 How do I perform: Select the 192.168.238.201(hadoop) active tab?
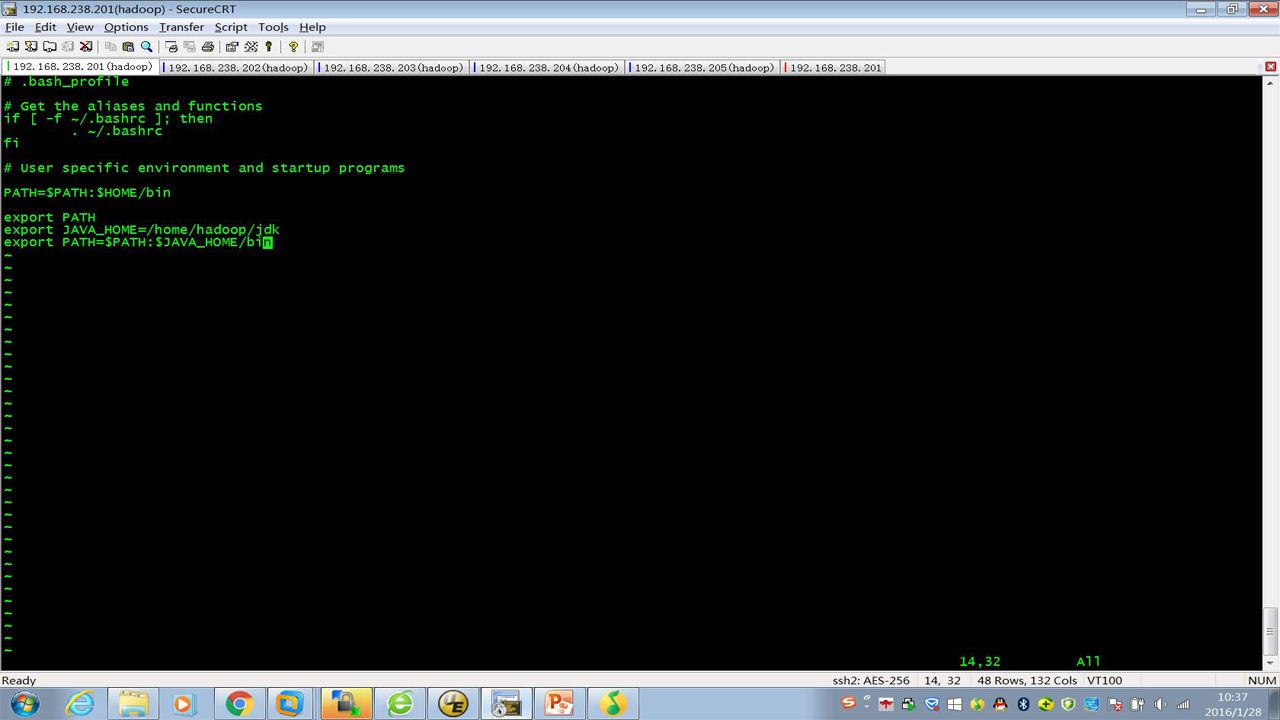pos(80,67)
